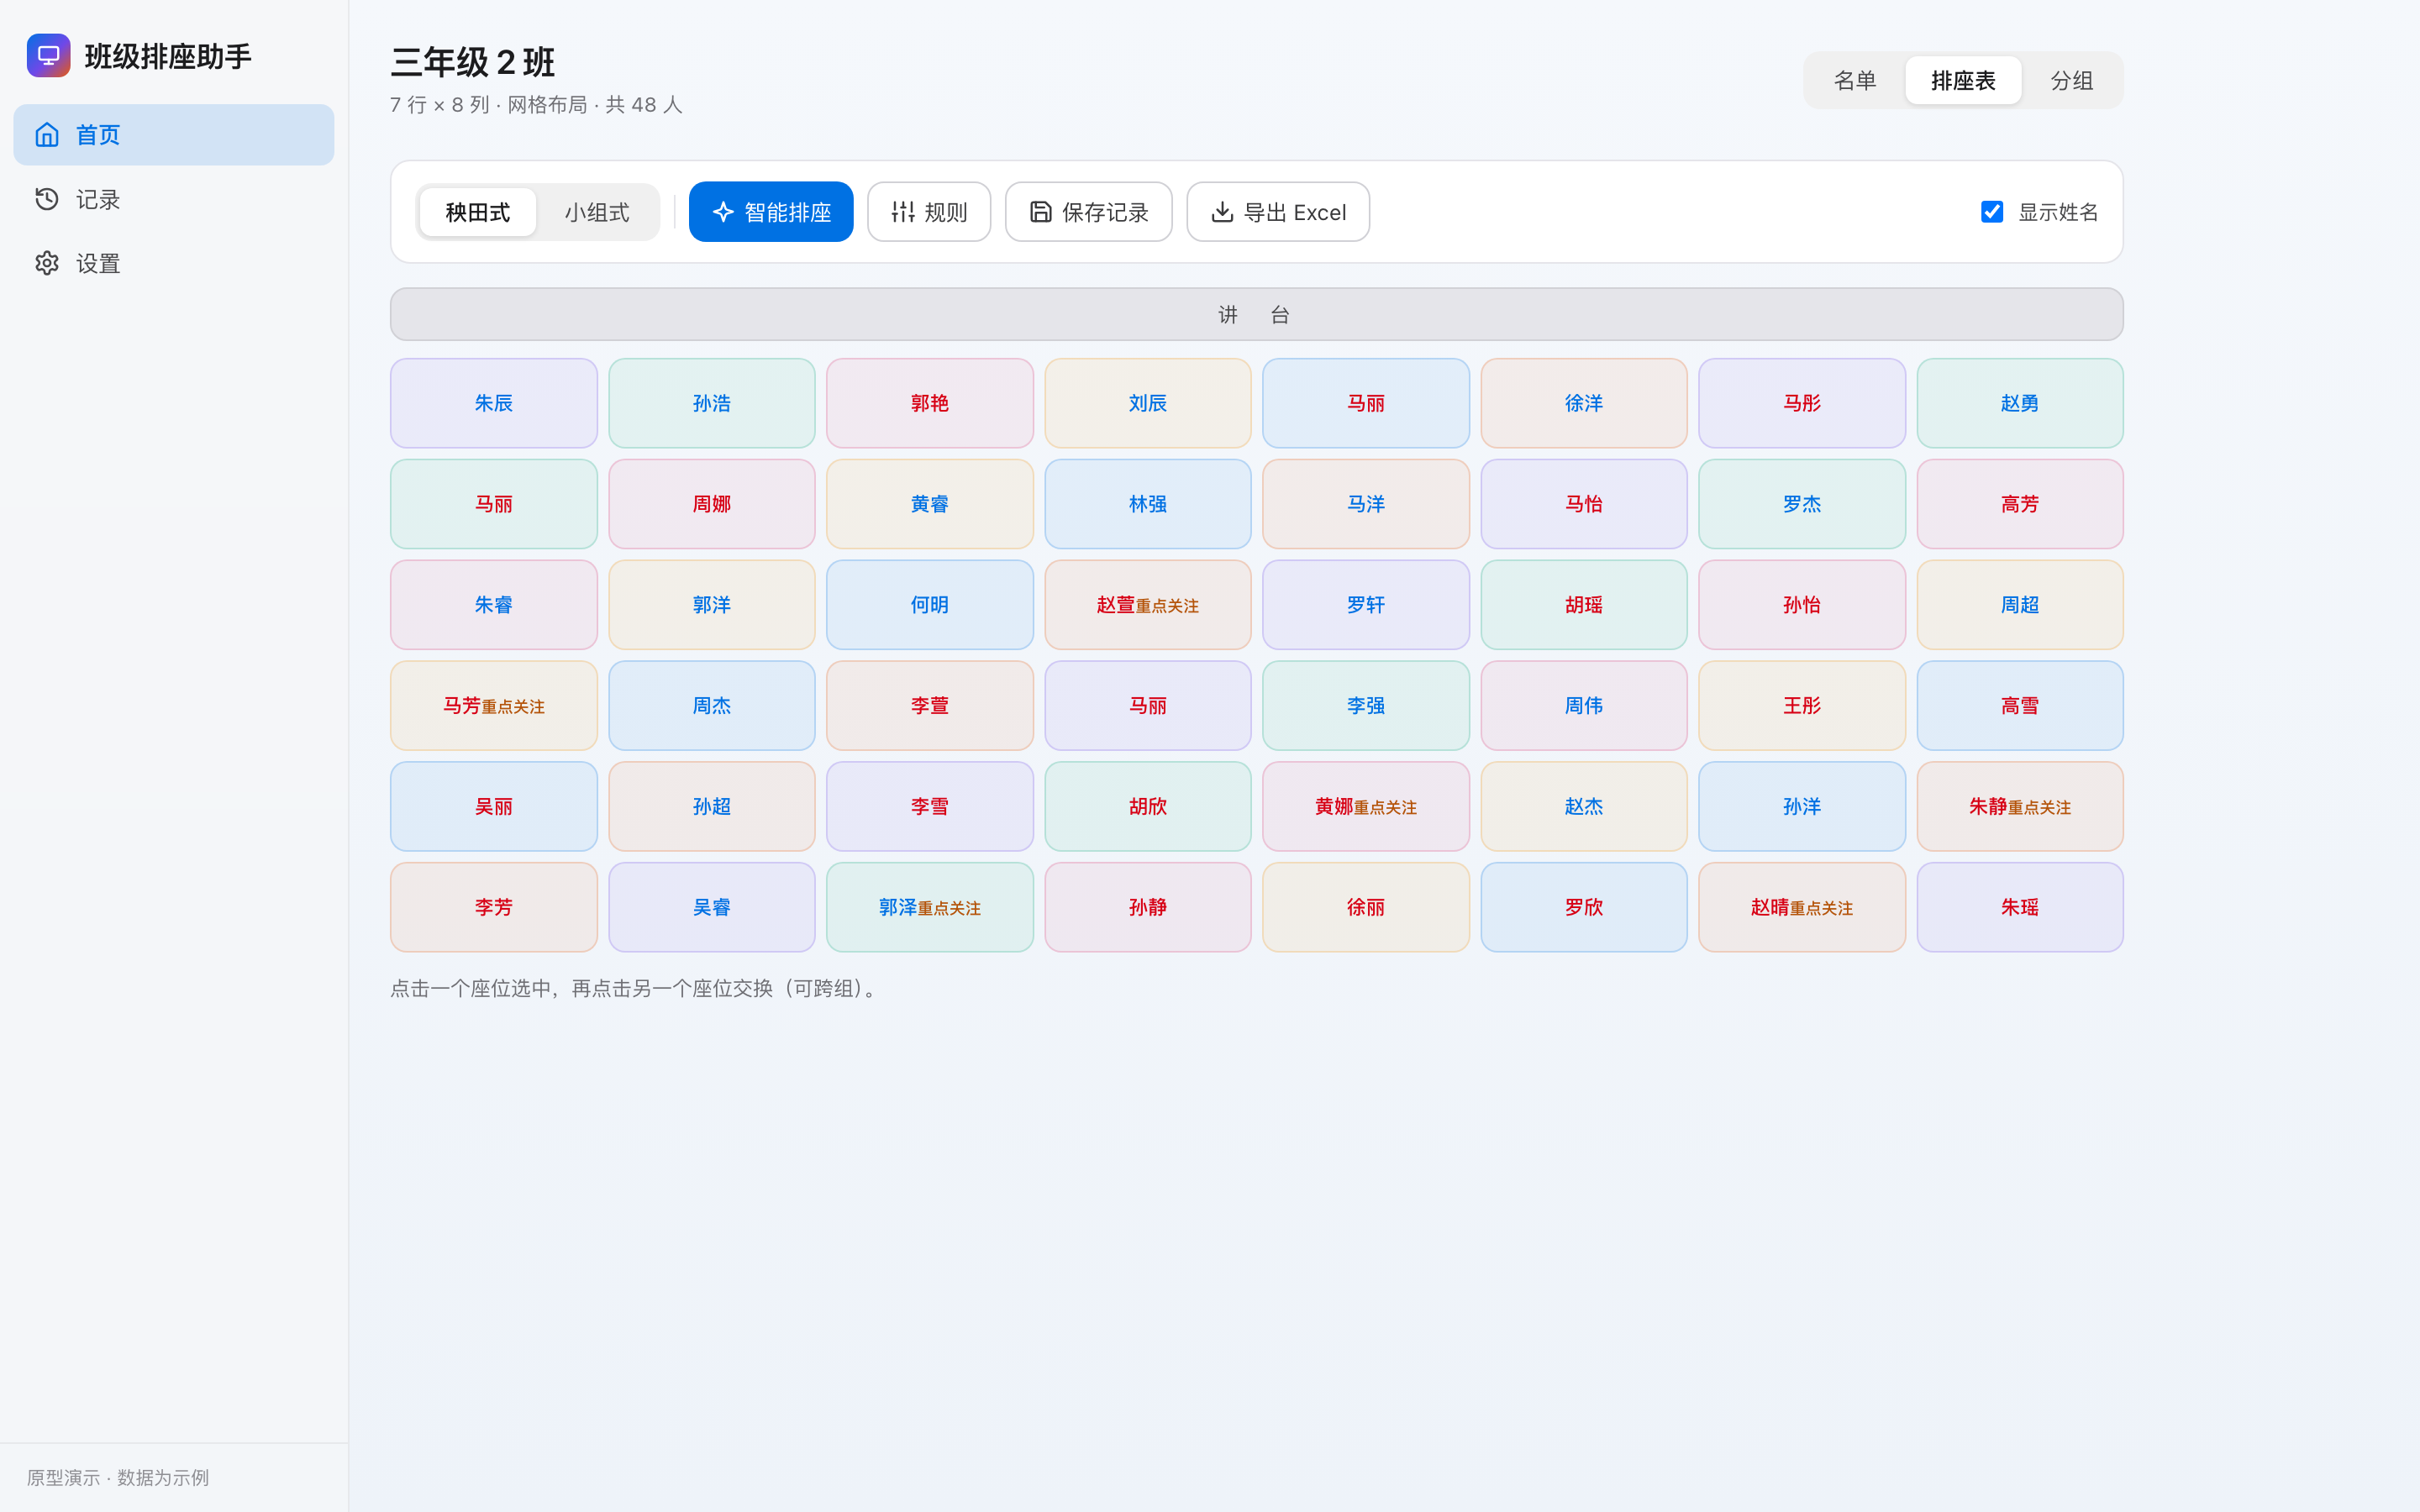Viewport: 2420px width, 1512px height.
Task: Run 智能排座 auto seating
Action: [771, 212]
